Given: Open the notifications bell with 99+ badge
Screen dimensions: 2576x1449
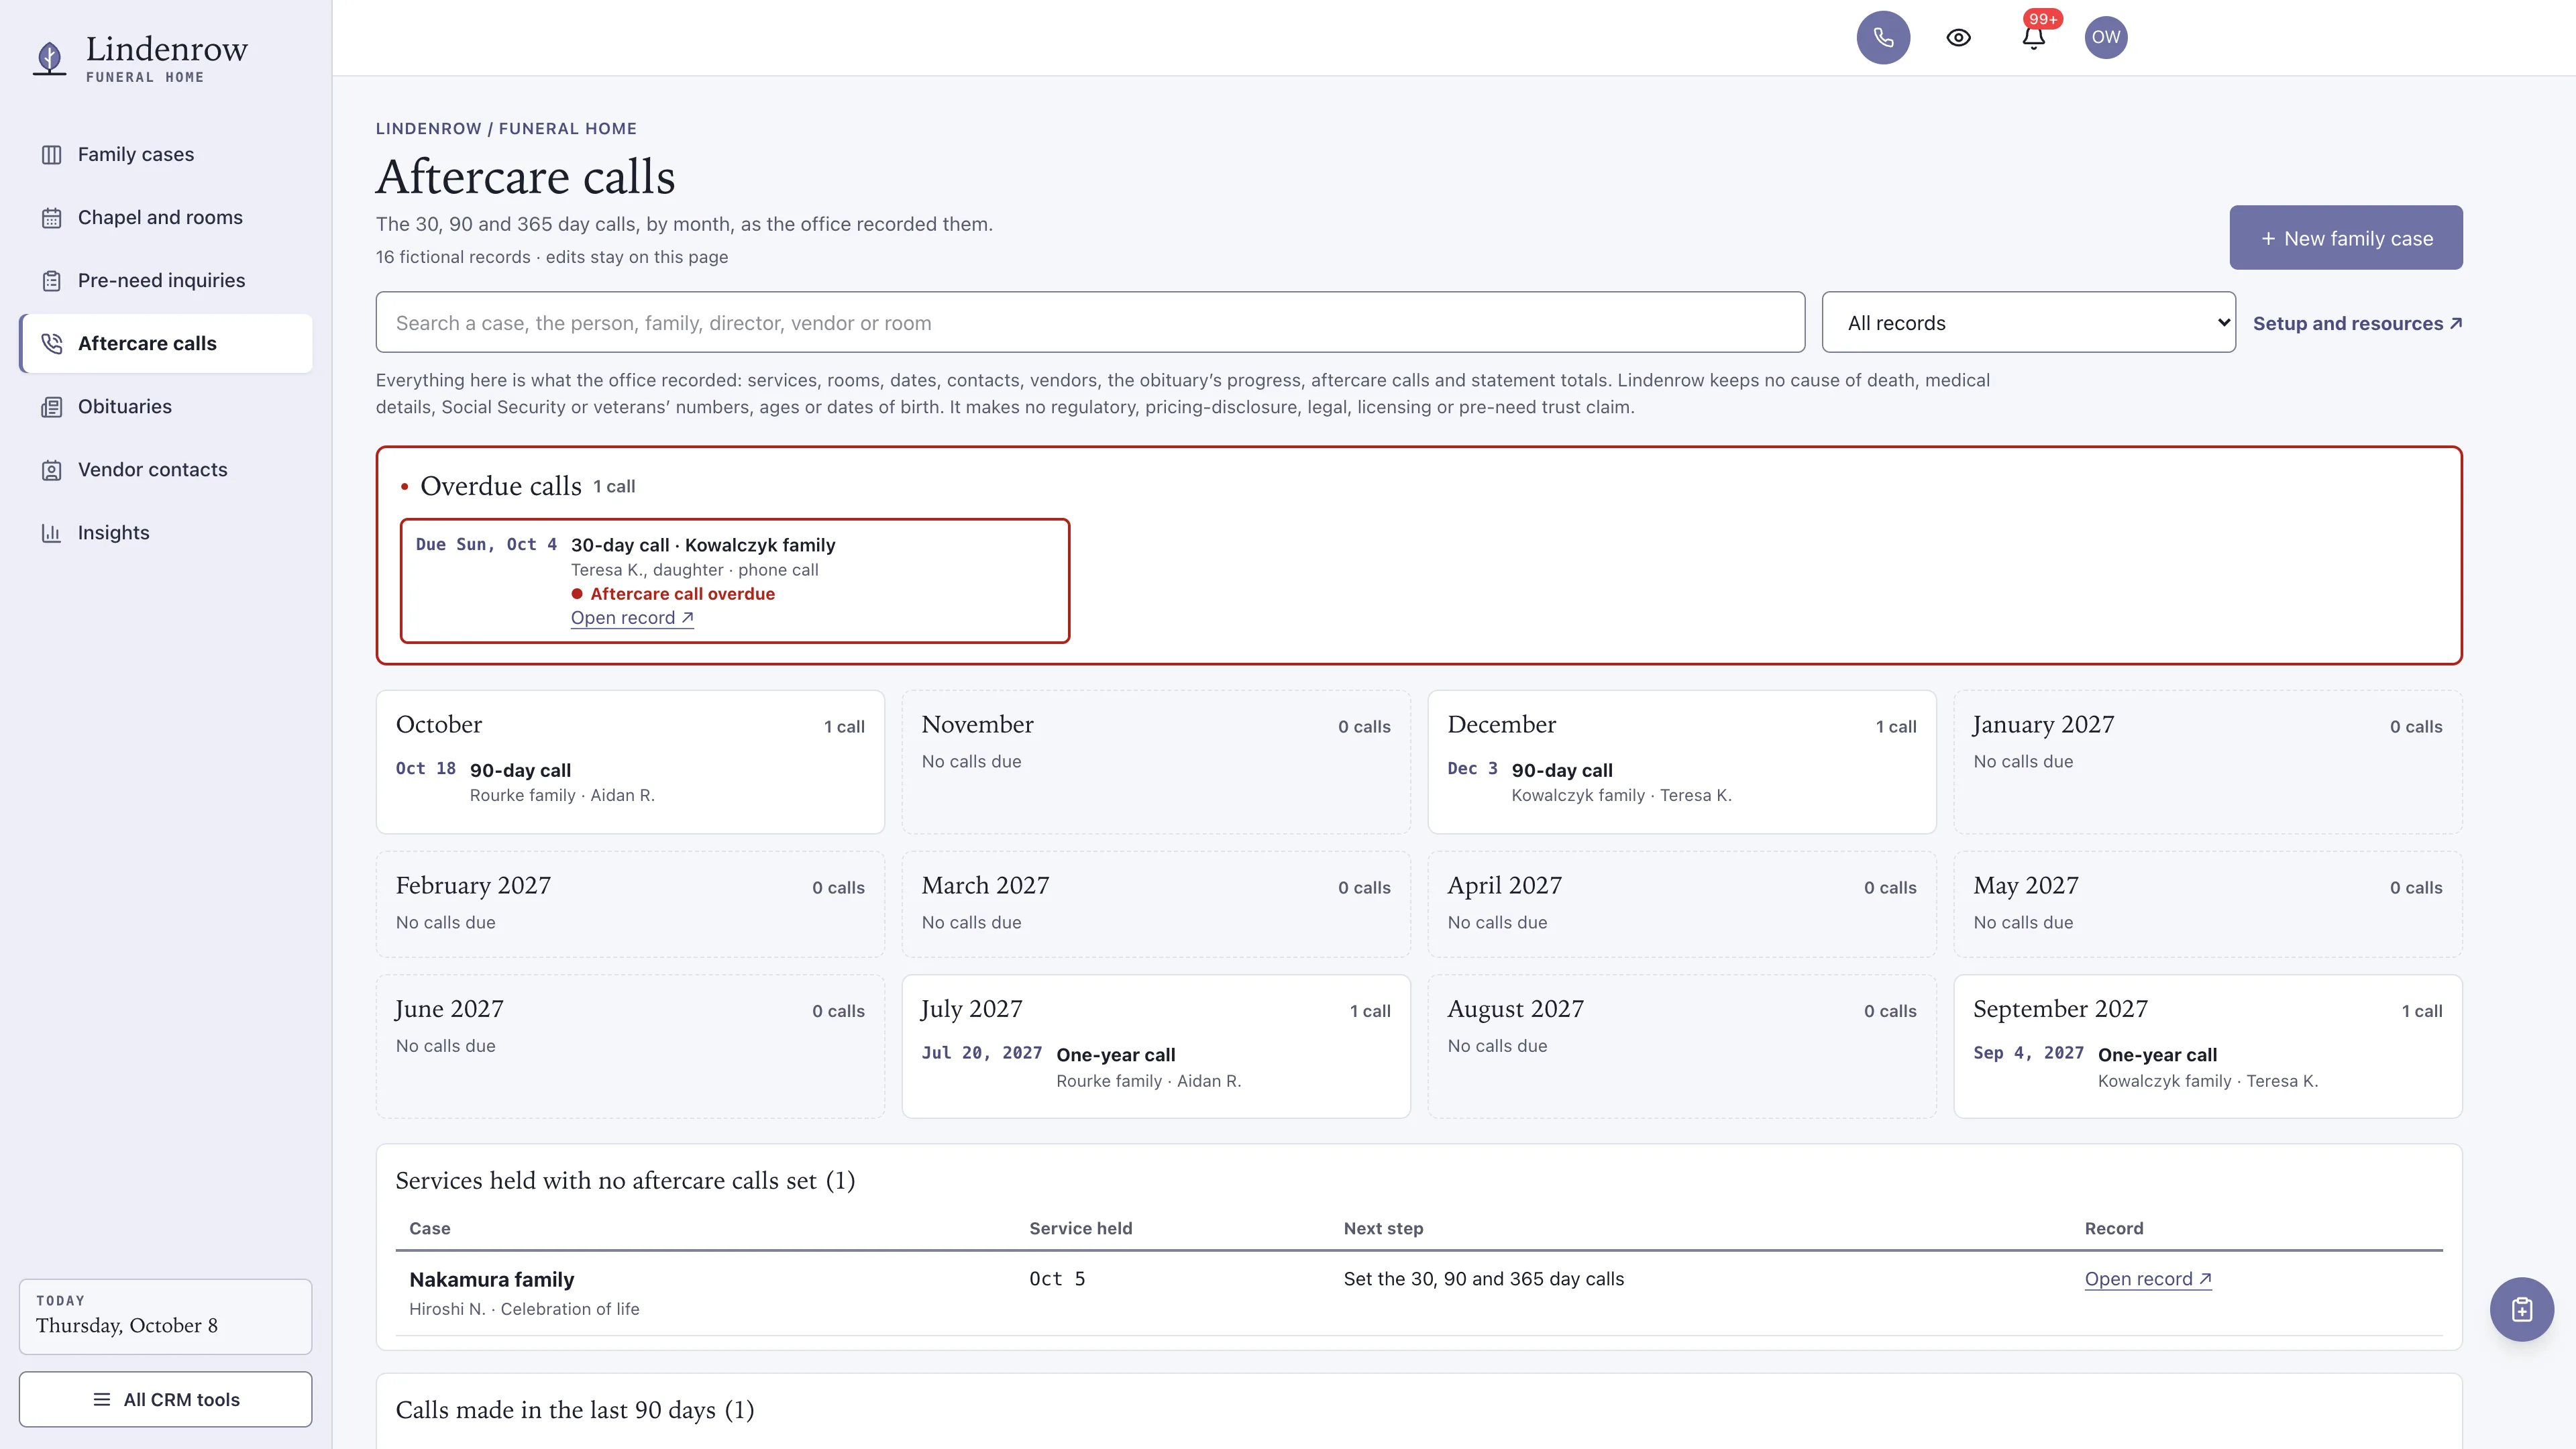Looking at the screenshot, I should [2033, 38].
